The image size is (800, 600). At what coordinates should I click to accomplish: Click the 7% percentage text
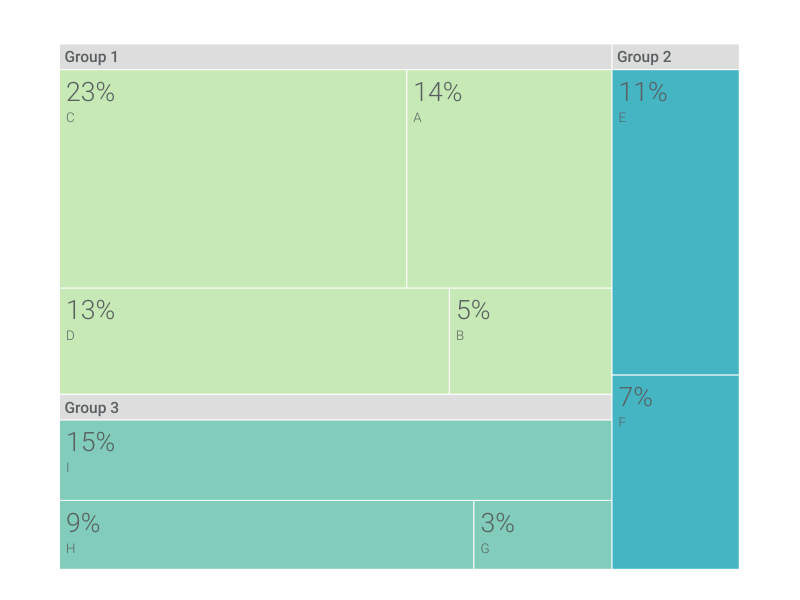point(636,397)
